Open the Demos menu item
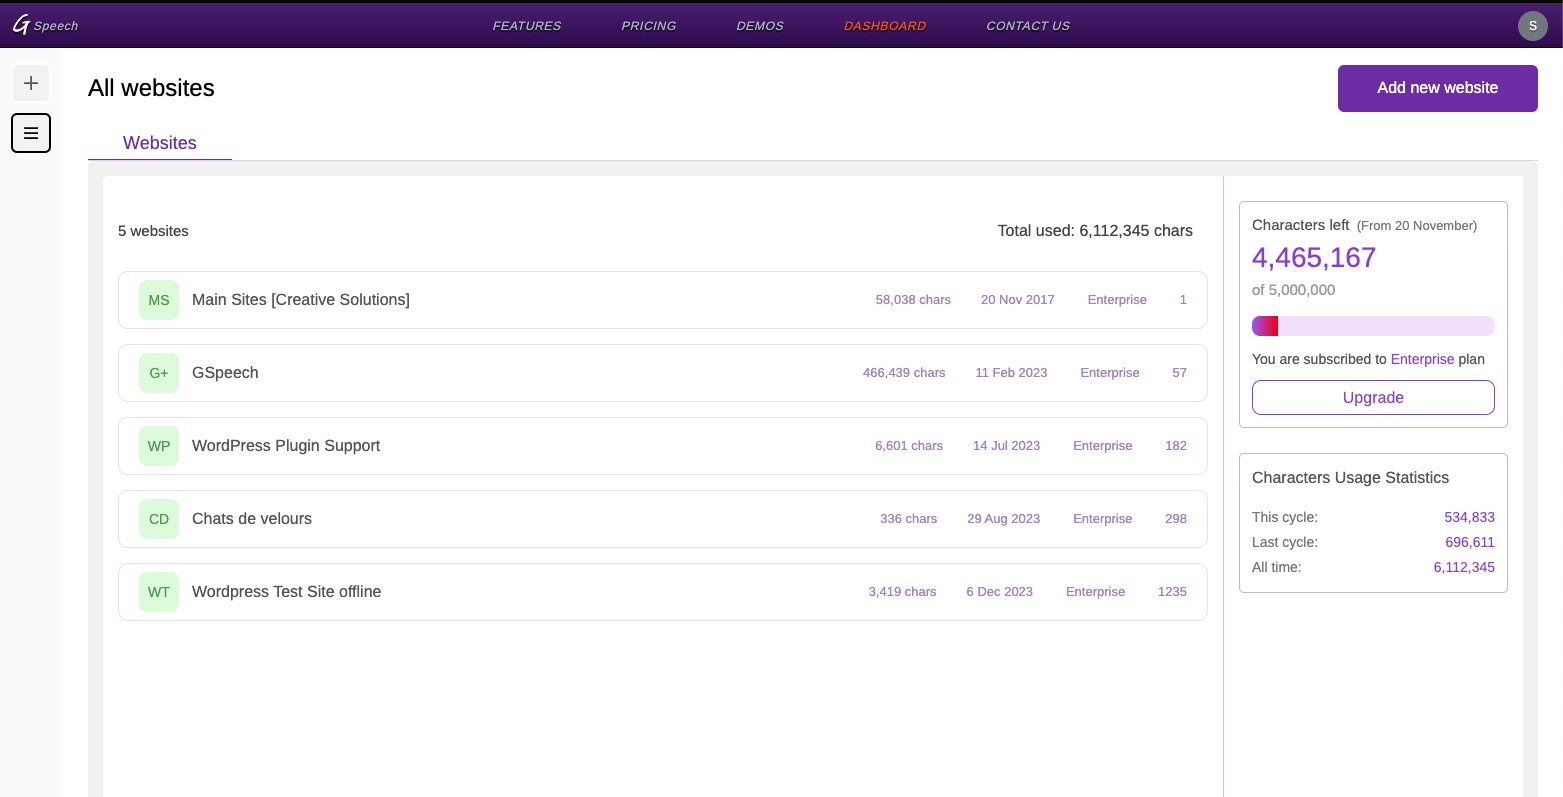This screenshot has width=1563, height=797. 760,26
